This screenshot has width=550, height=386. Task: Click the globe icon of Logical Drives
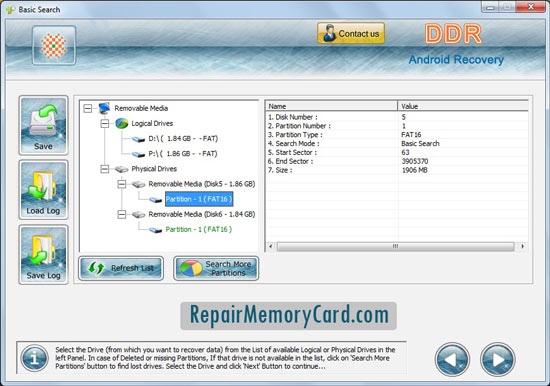122,124
